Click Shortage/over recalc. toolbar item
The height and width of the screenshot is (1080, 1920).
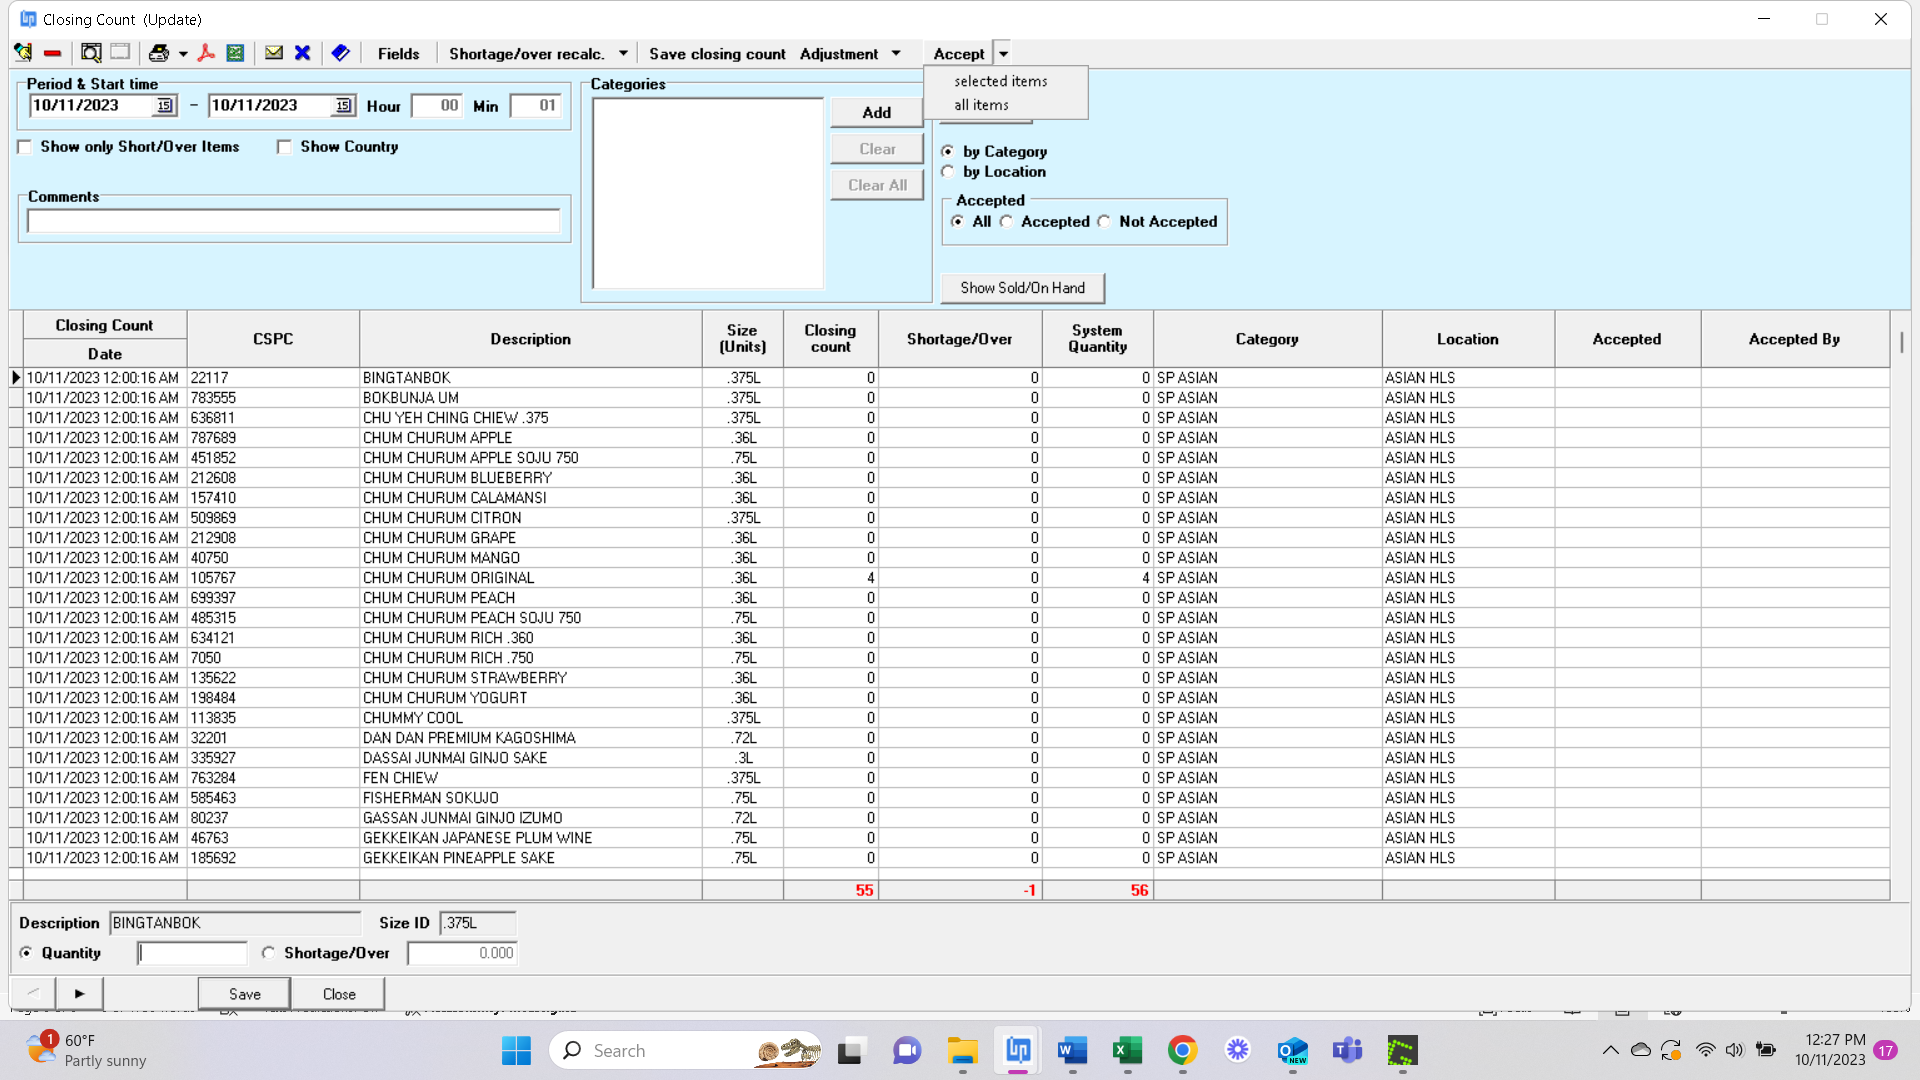pos(527,54)
